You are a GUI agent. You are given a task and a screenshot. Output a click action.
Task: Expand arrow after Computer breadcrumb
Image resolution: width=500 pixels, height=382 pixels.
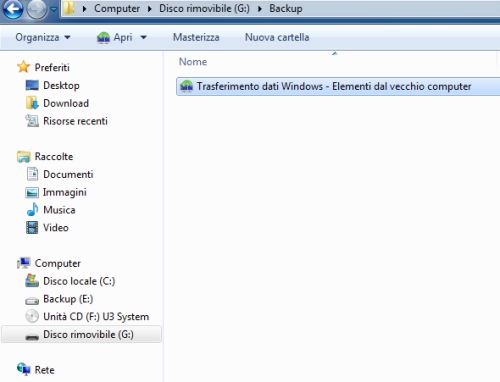(x=149, y=9)
